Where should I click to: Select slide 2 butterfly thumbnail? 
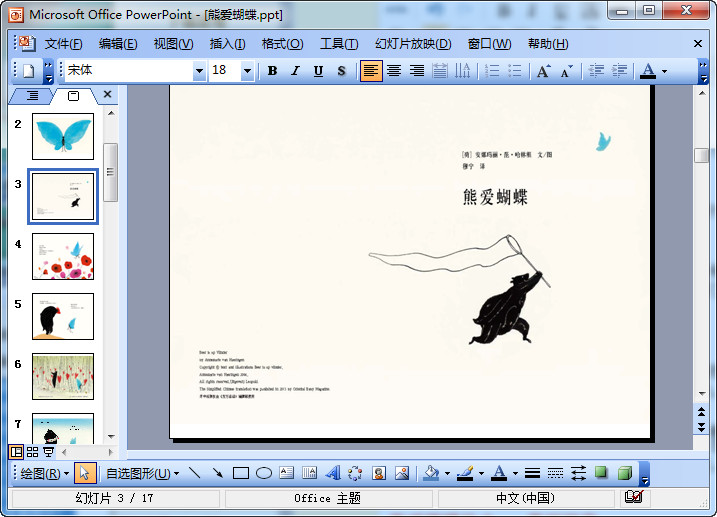pos(63,136)
